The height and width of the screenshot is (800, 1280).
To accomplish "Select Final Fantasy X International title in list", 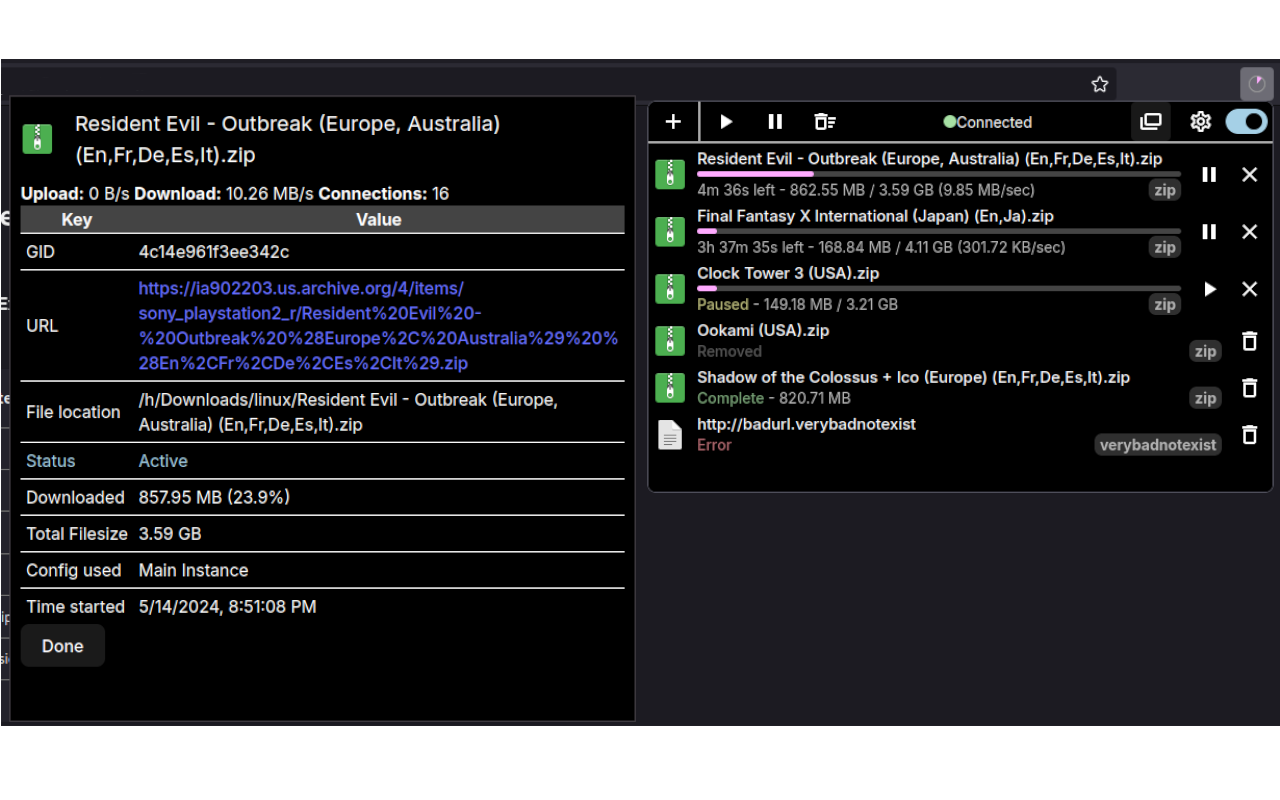I will (x=875, y=216).
